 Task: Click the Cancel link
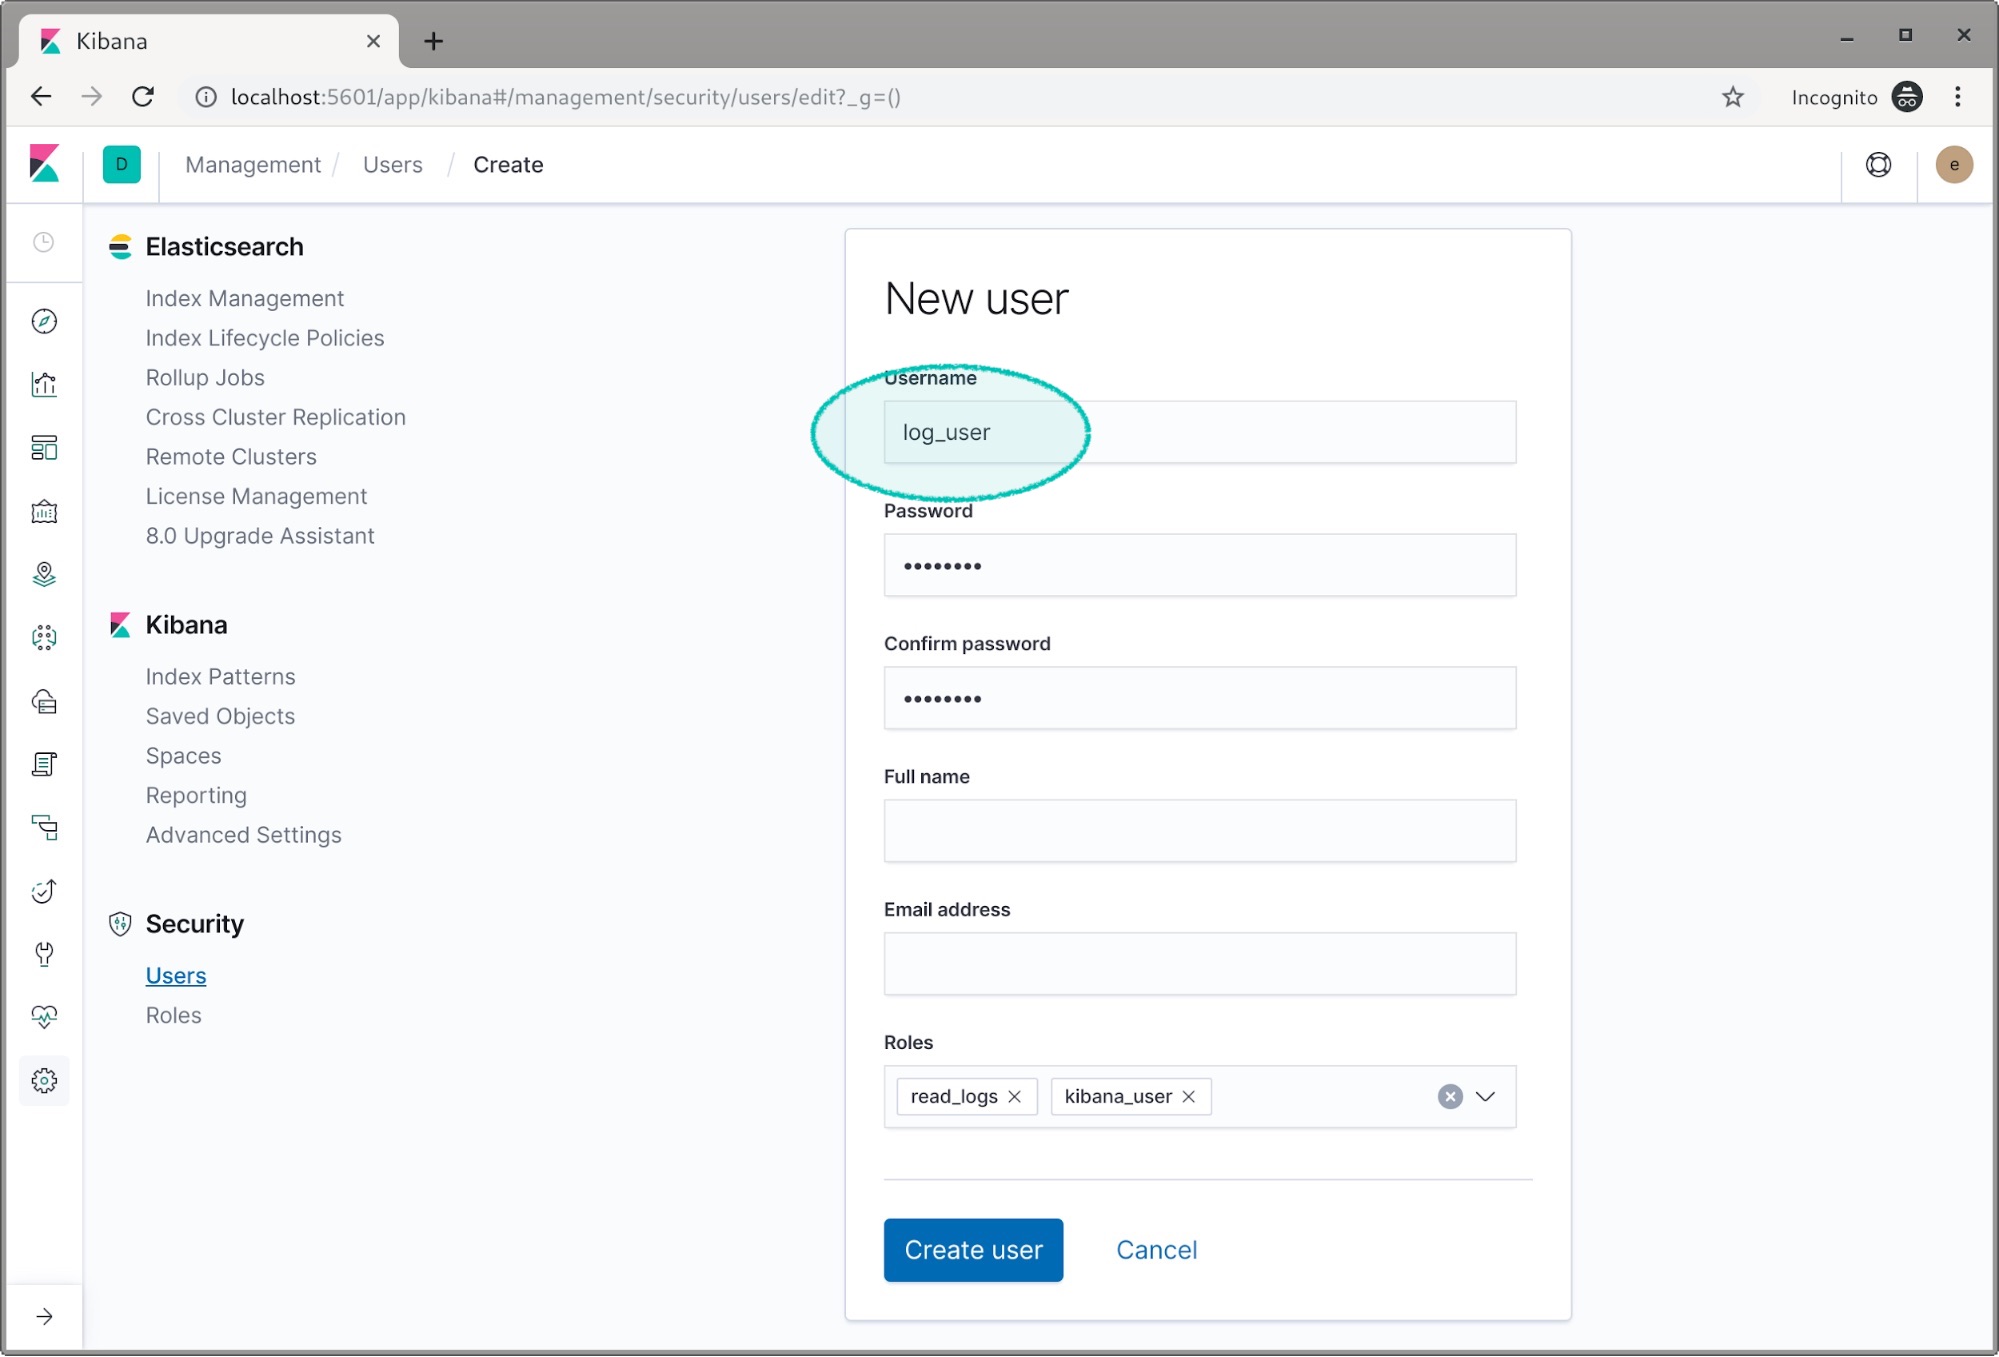pos(1157,1249)
